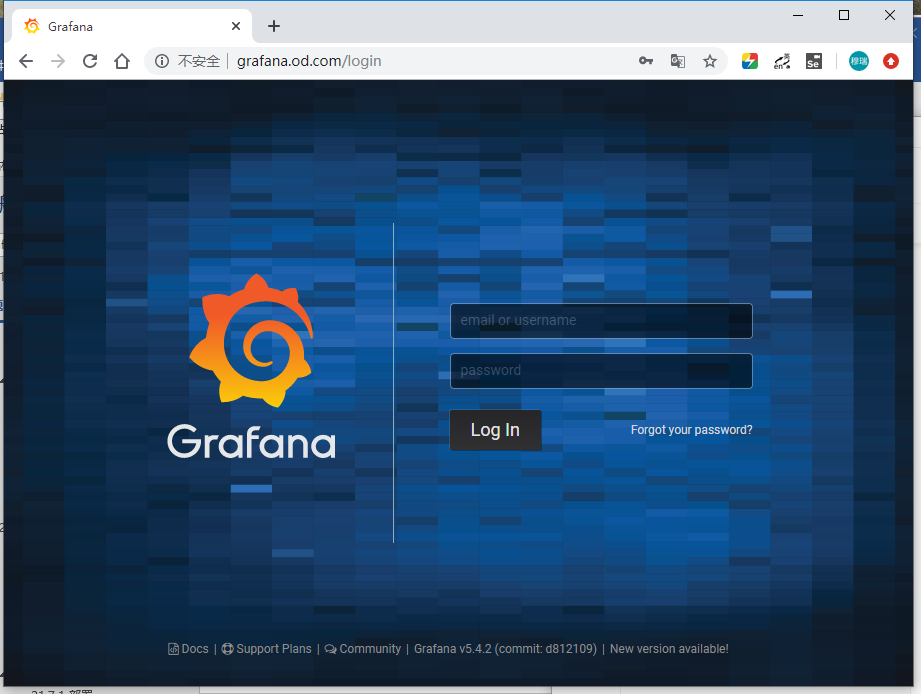Open the site info icon next to 不安全
This screenshot has height=694, width=921.
(162, 61)
